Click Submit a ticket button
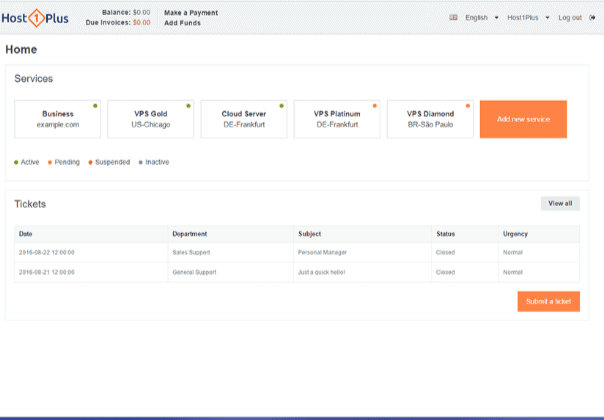 click(x=549, y=301)
